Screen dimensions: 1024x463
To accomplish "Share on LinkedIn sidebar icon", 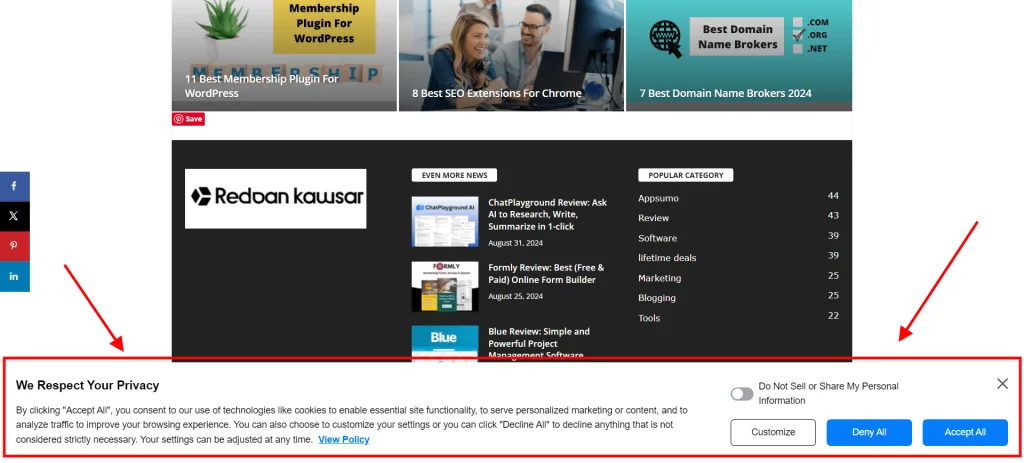I will 14,276.
